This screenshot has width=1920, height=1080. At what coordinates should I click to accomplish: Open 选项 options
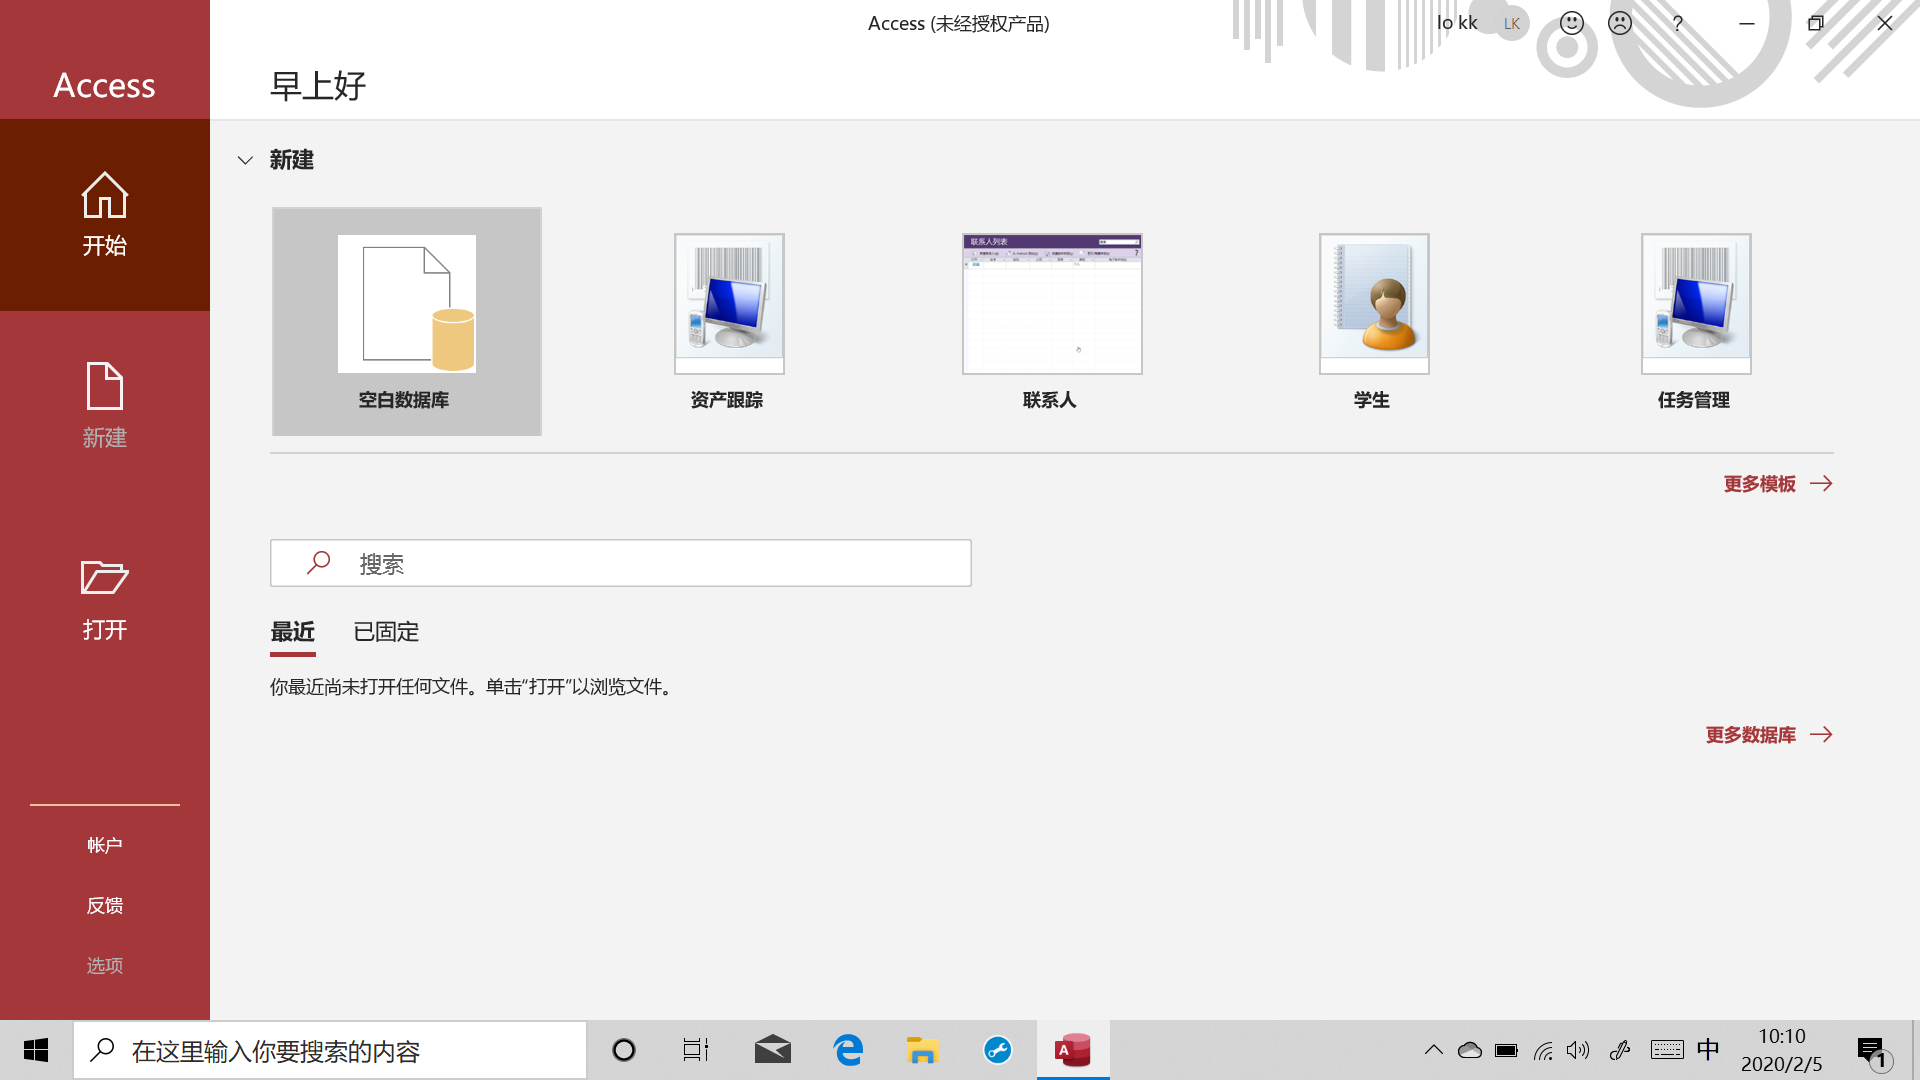point(105,965)
